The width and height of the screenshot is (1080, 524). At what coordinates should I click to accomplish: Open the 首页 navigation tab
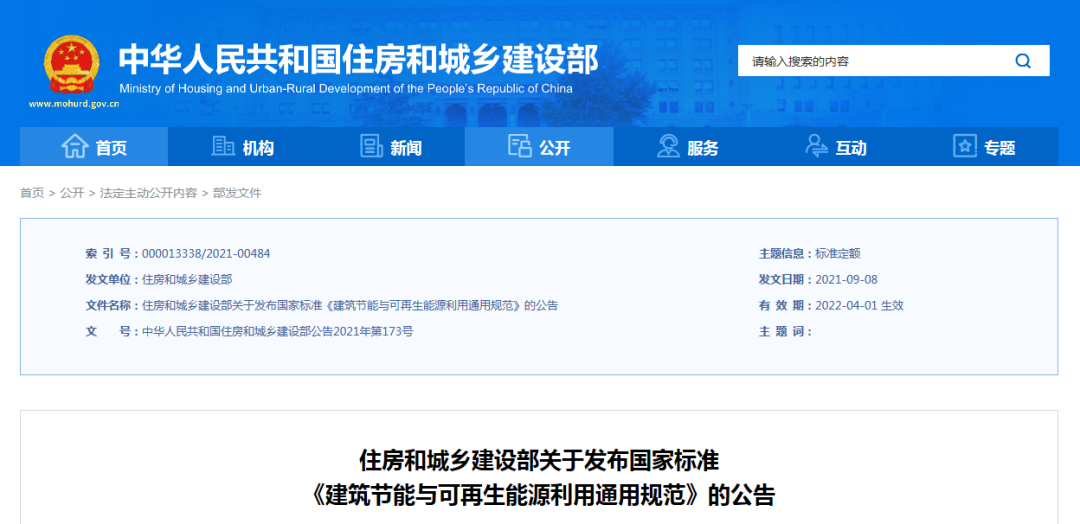[111, 148]
